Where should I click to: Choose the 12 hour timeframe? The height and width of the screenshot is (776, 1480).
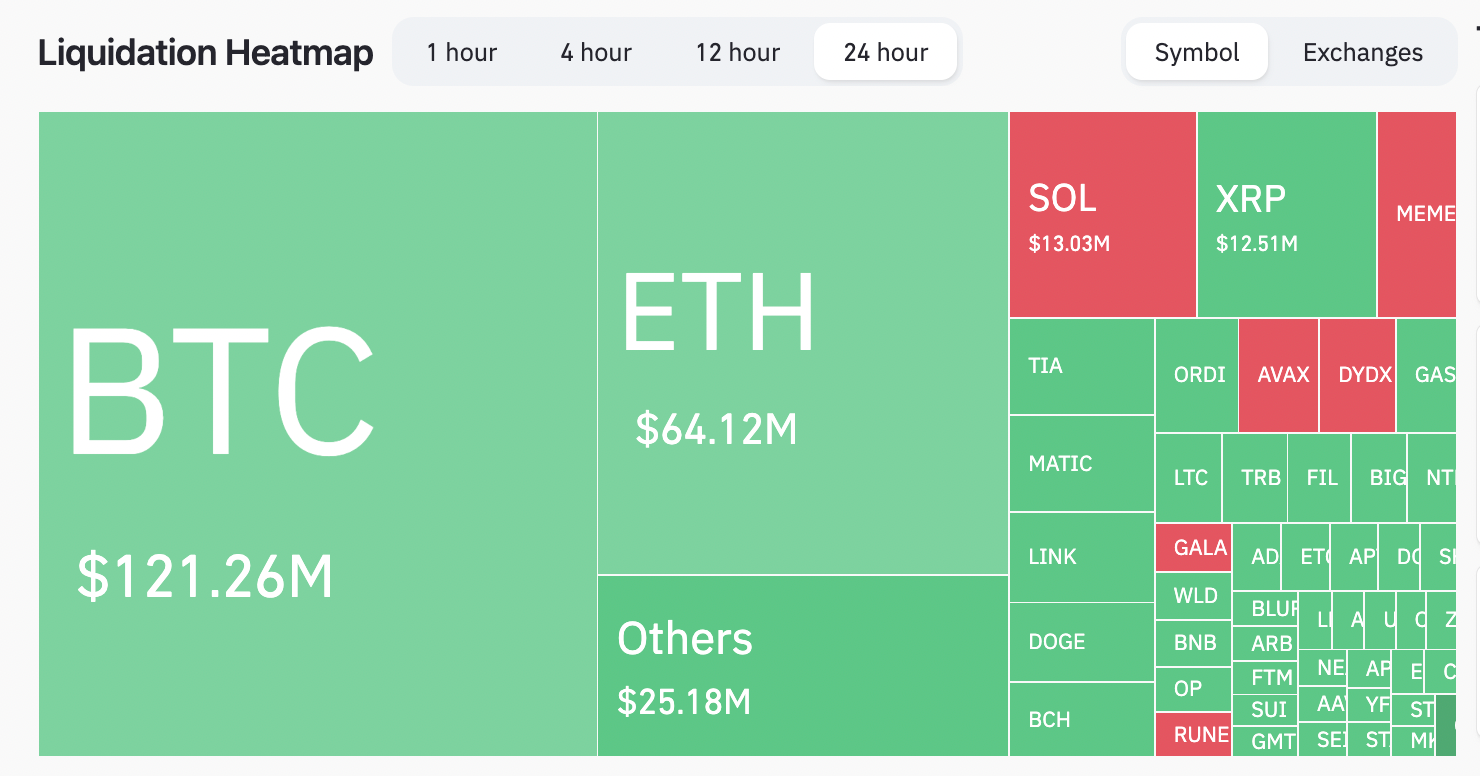[x=738, y=52]
